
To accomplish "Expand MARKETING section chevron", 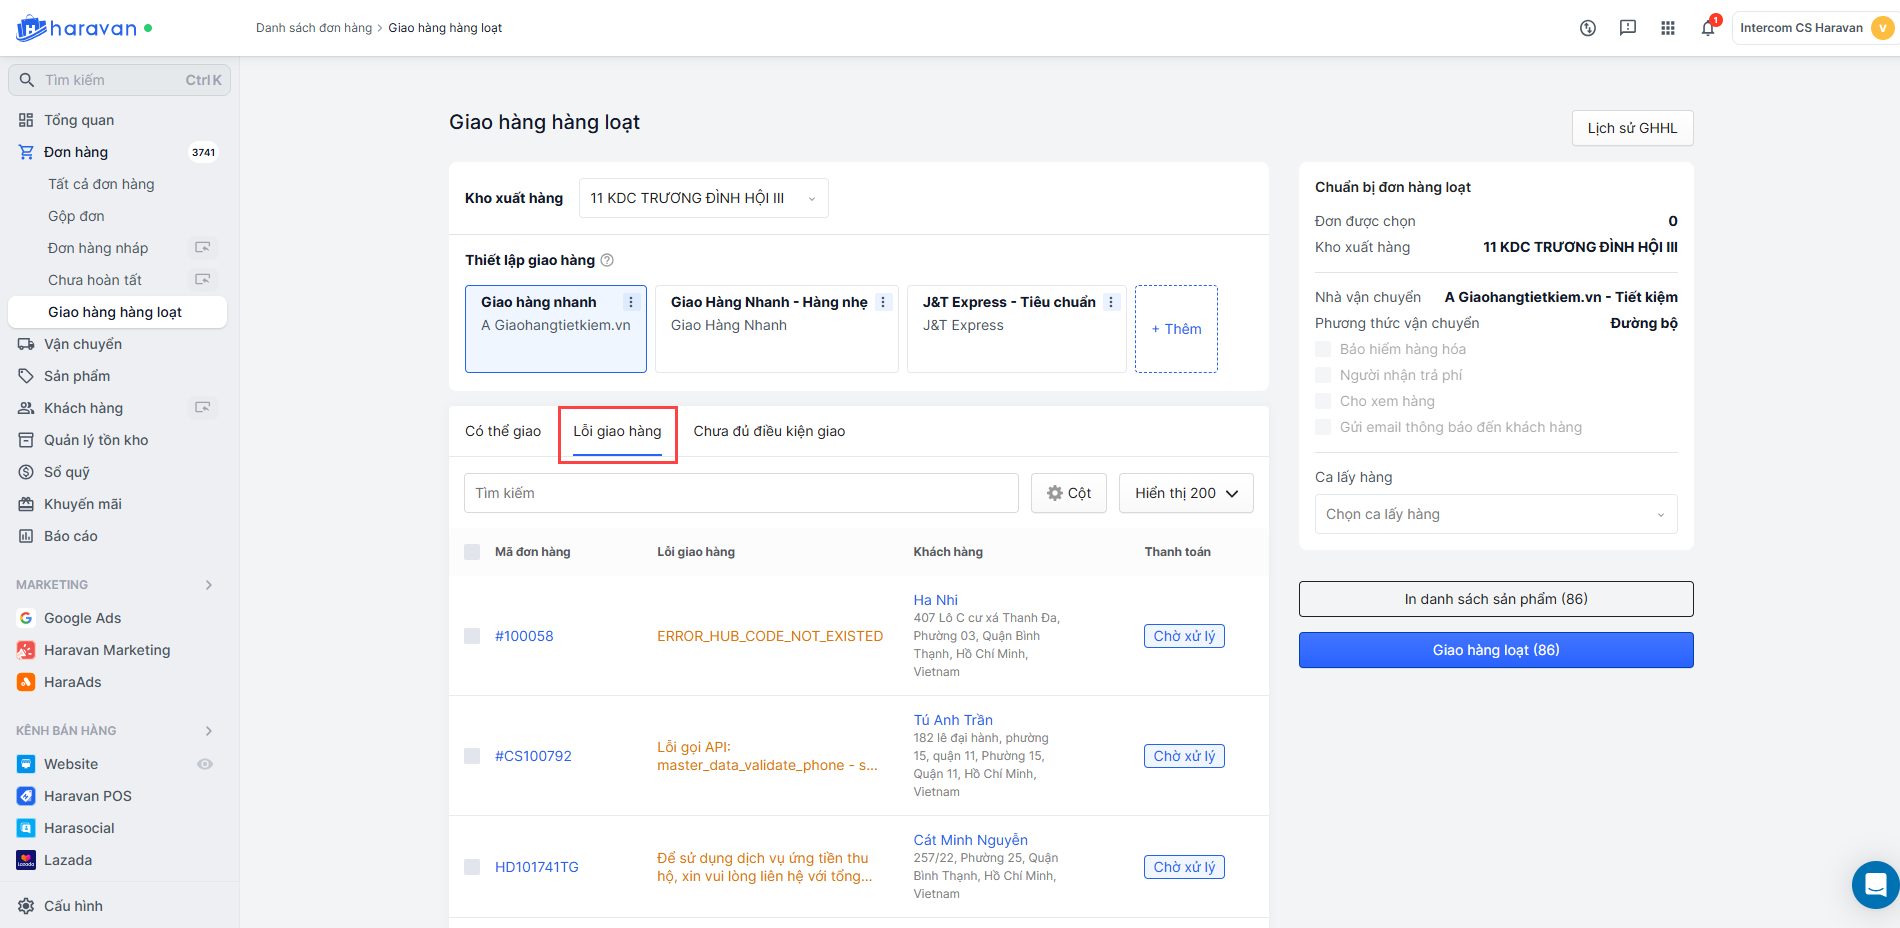I will point(209,585).
